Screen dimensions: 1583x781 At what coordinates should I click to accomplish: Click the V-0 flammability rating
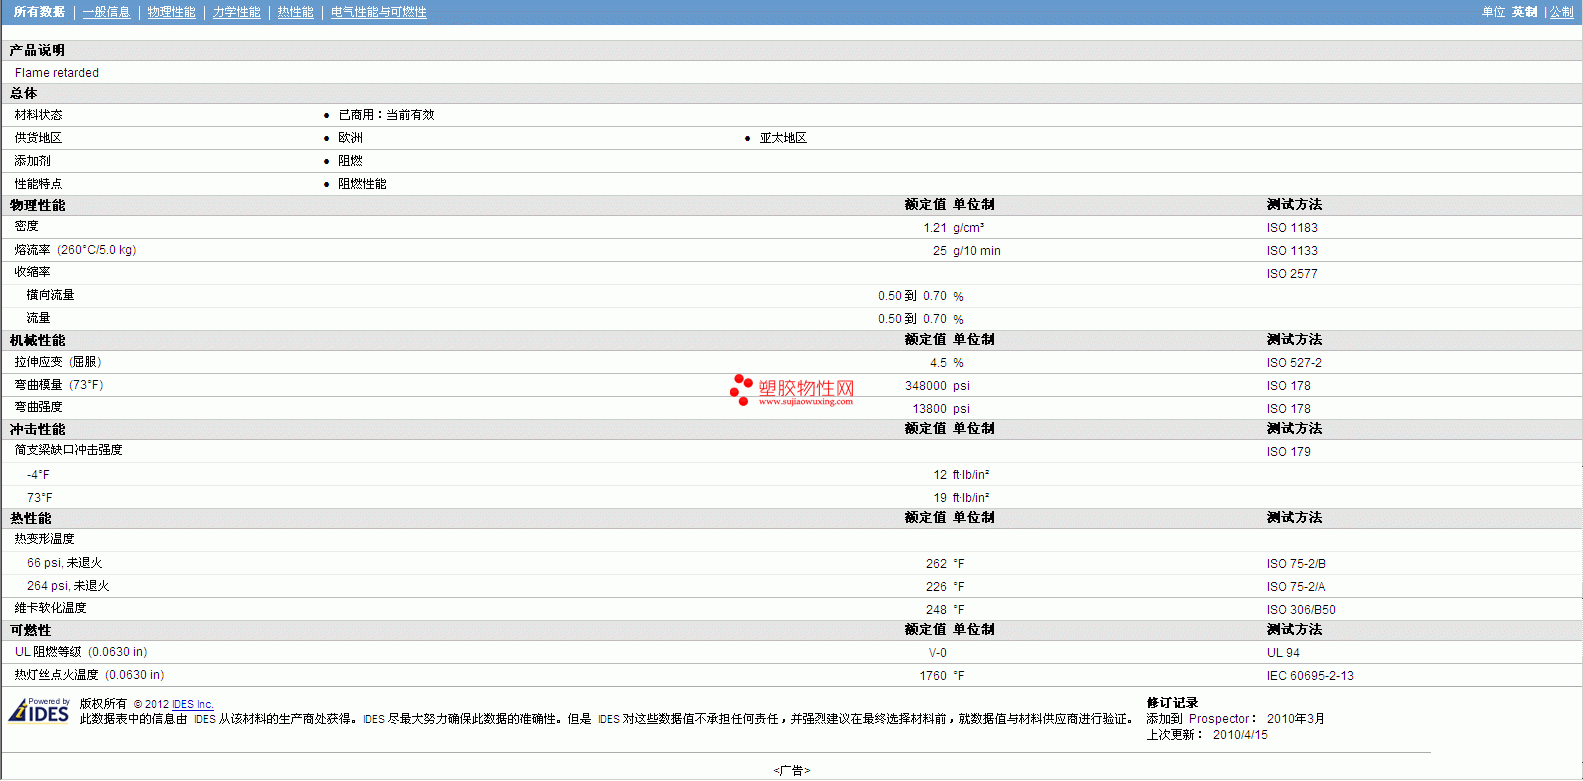click(938, 653)
